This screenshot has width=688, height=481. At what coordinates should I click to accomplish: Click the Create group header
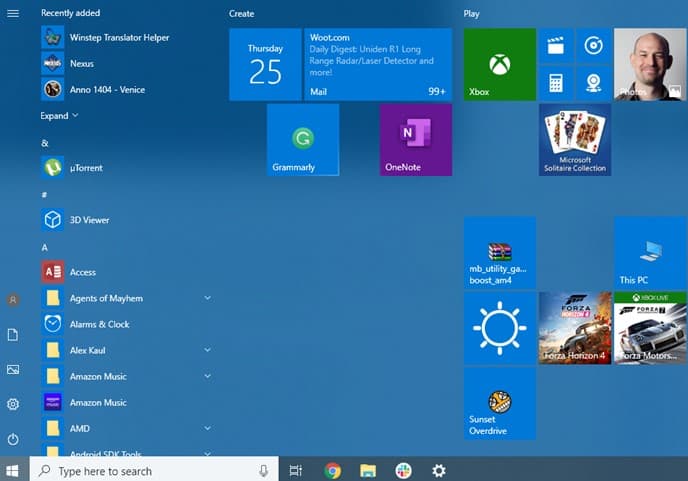pos(241,14)
